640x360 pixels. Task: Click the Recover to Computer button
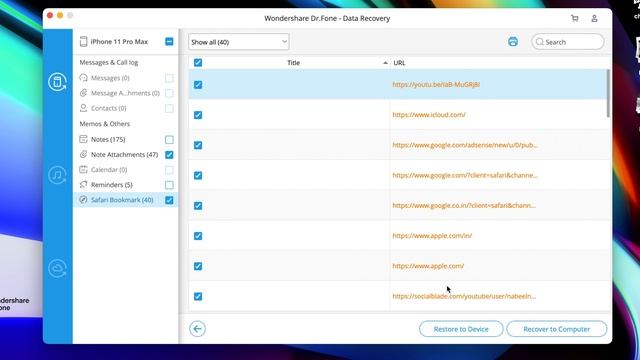coord(557,329)
